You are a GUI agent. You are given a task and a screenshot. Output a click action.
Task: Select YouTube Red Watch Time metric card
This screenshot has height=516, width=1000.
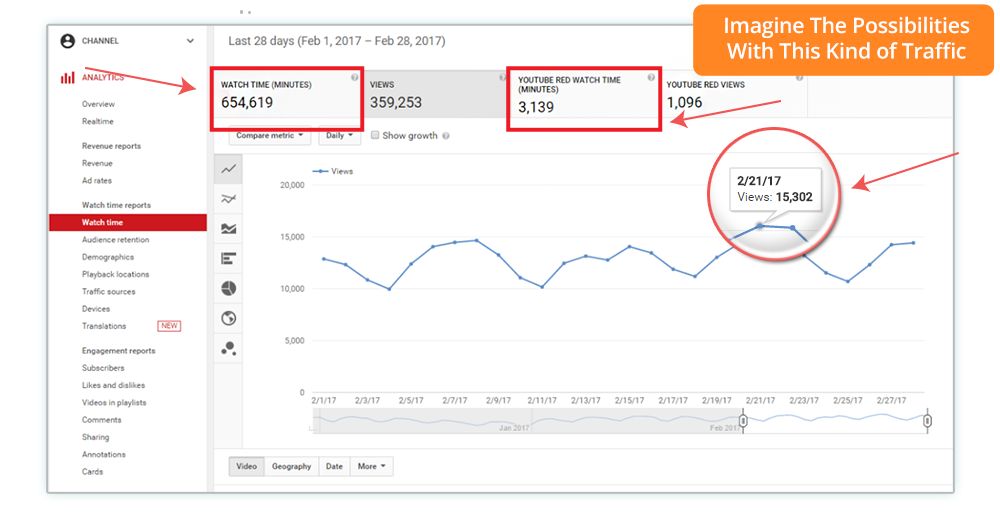click(584, 94)
